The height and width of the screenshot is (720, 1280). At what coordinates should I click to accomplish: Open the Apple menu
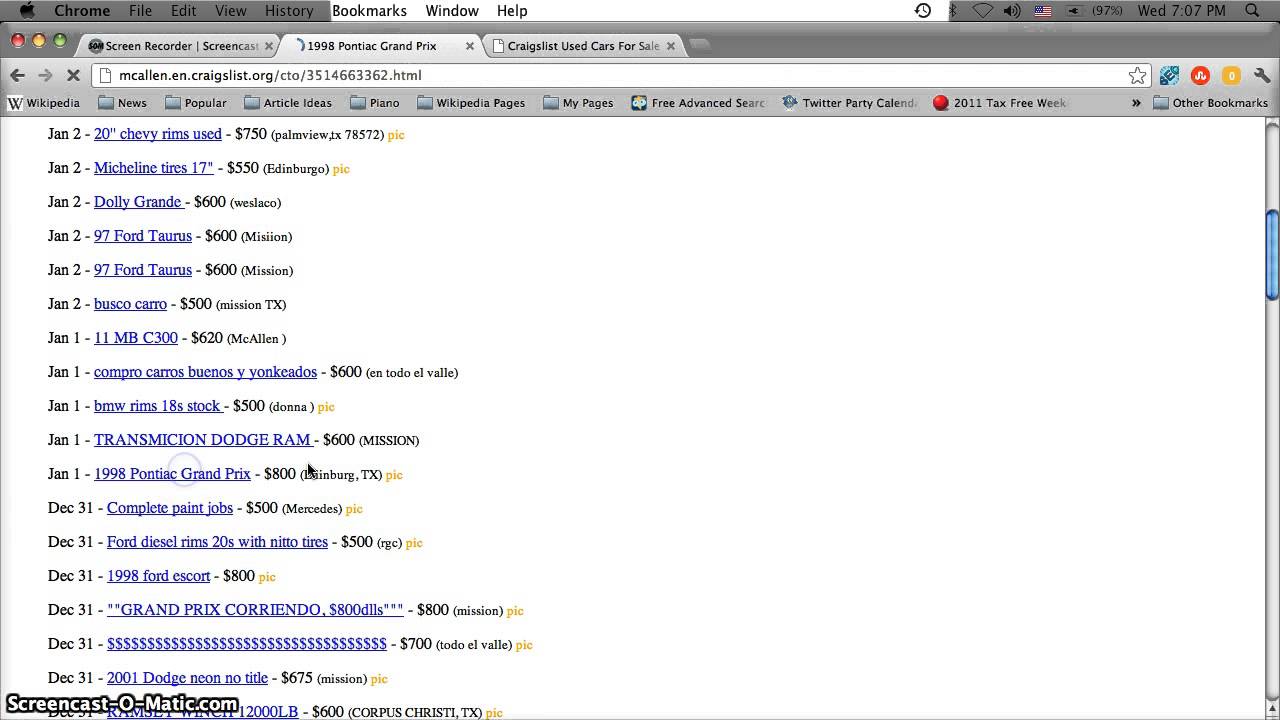(27, 11)
